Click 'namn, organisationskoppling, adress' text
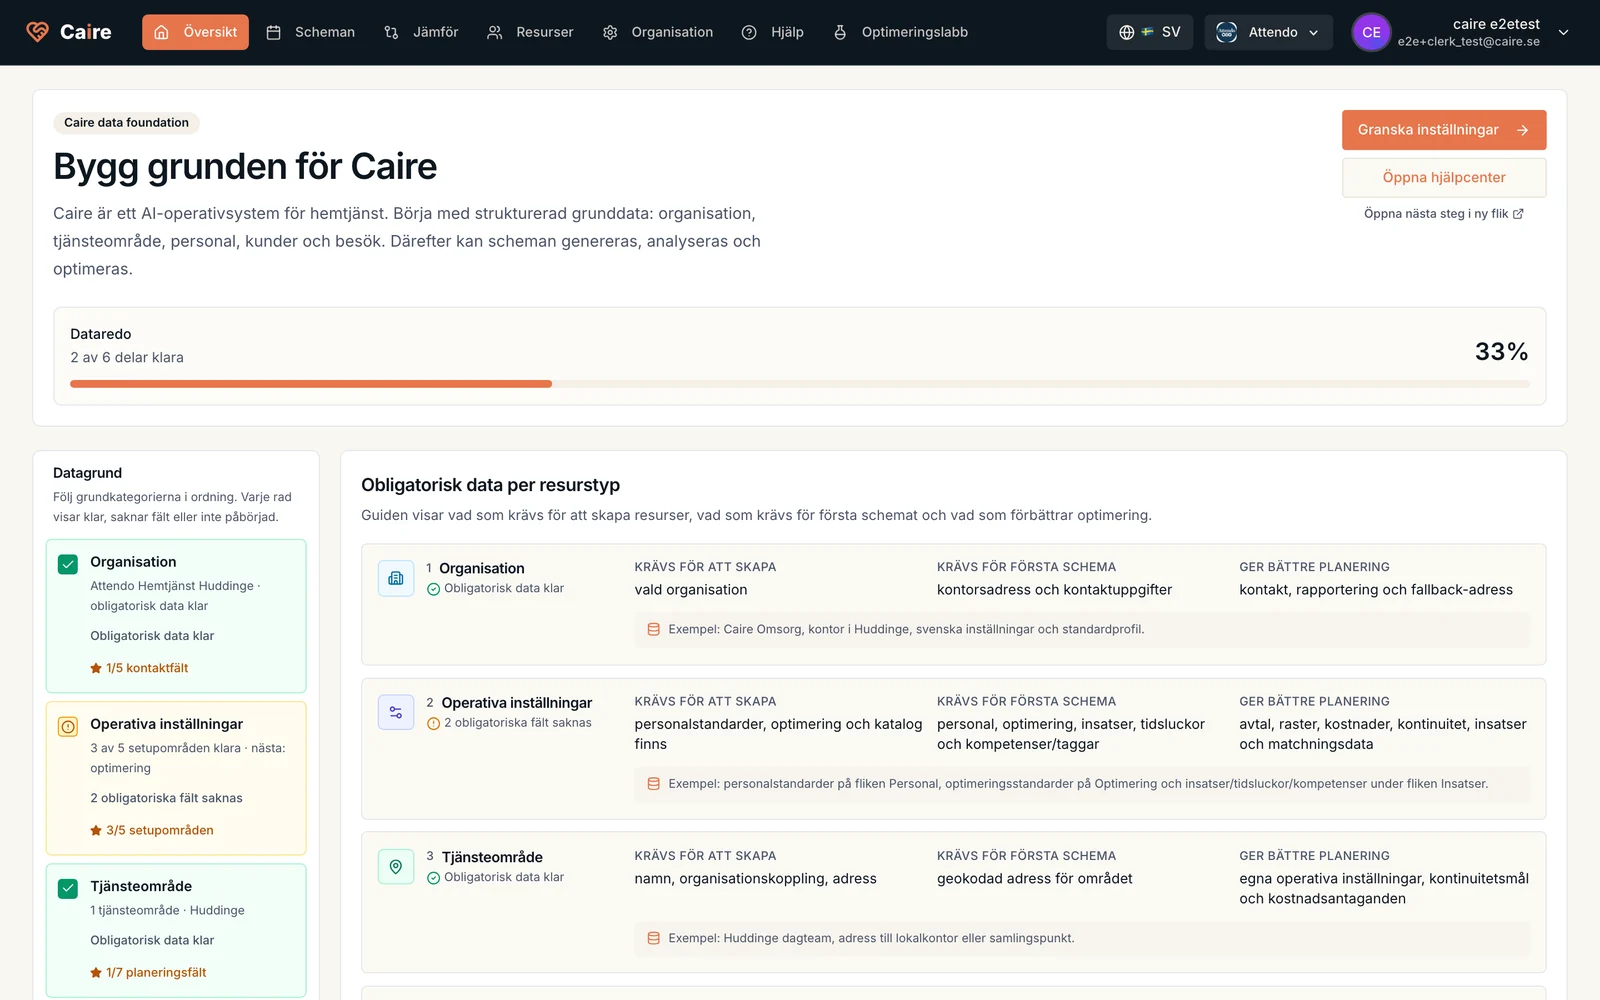Image resolution: width=1600 pixels, height=1000 pixels. click(756, 879)
